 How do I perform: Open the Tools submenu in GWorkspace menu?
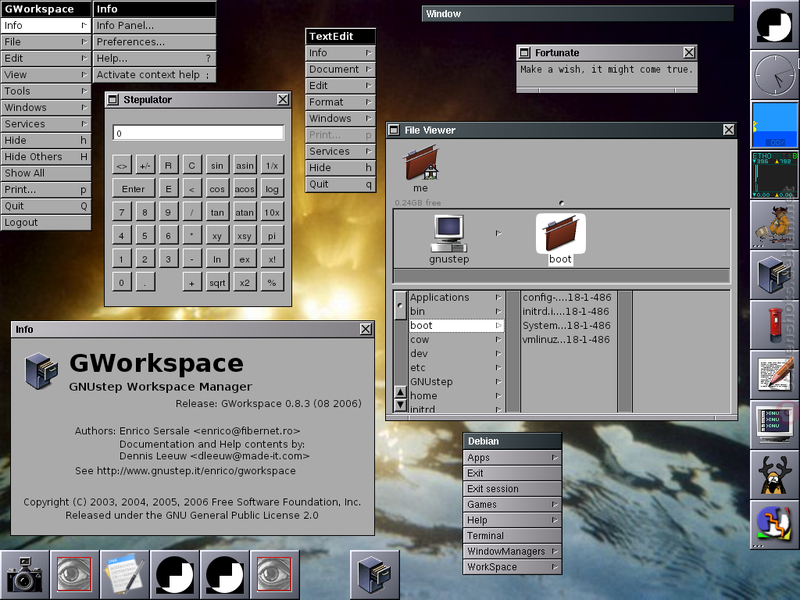[45, 91]
